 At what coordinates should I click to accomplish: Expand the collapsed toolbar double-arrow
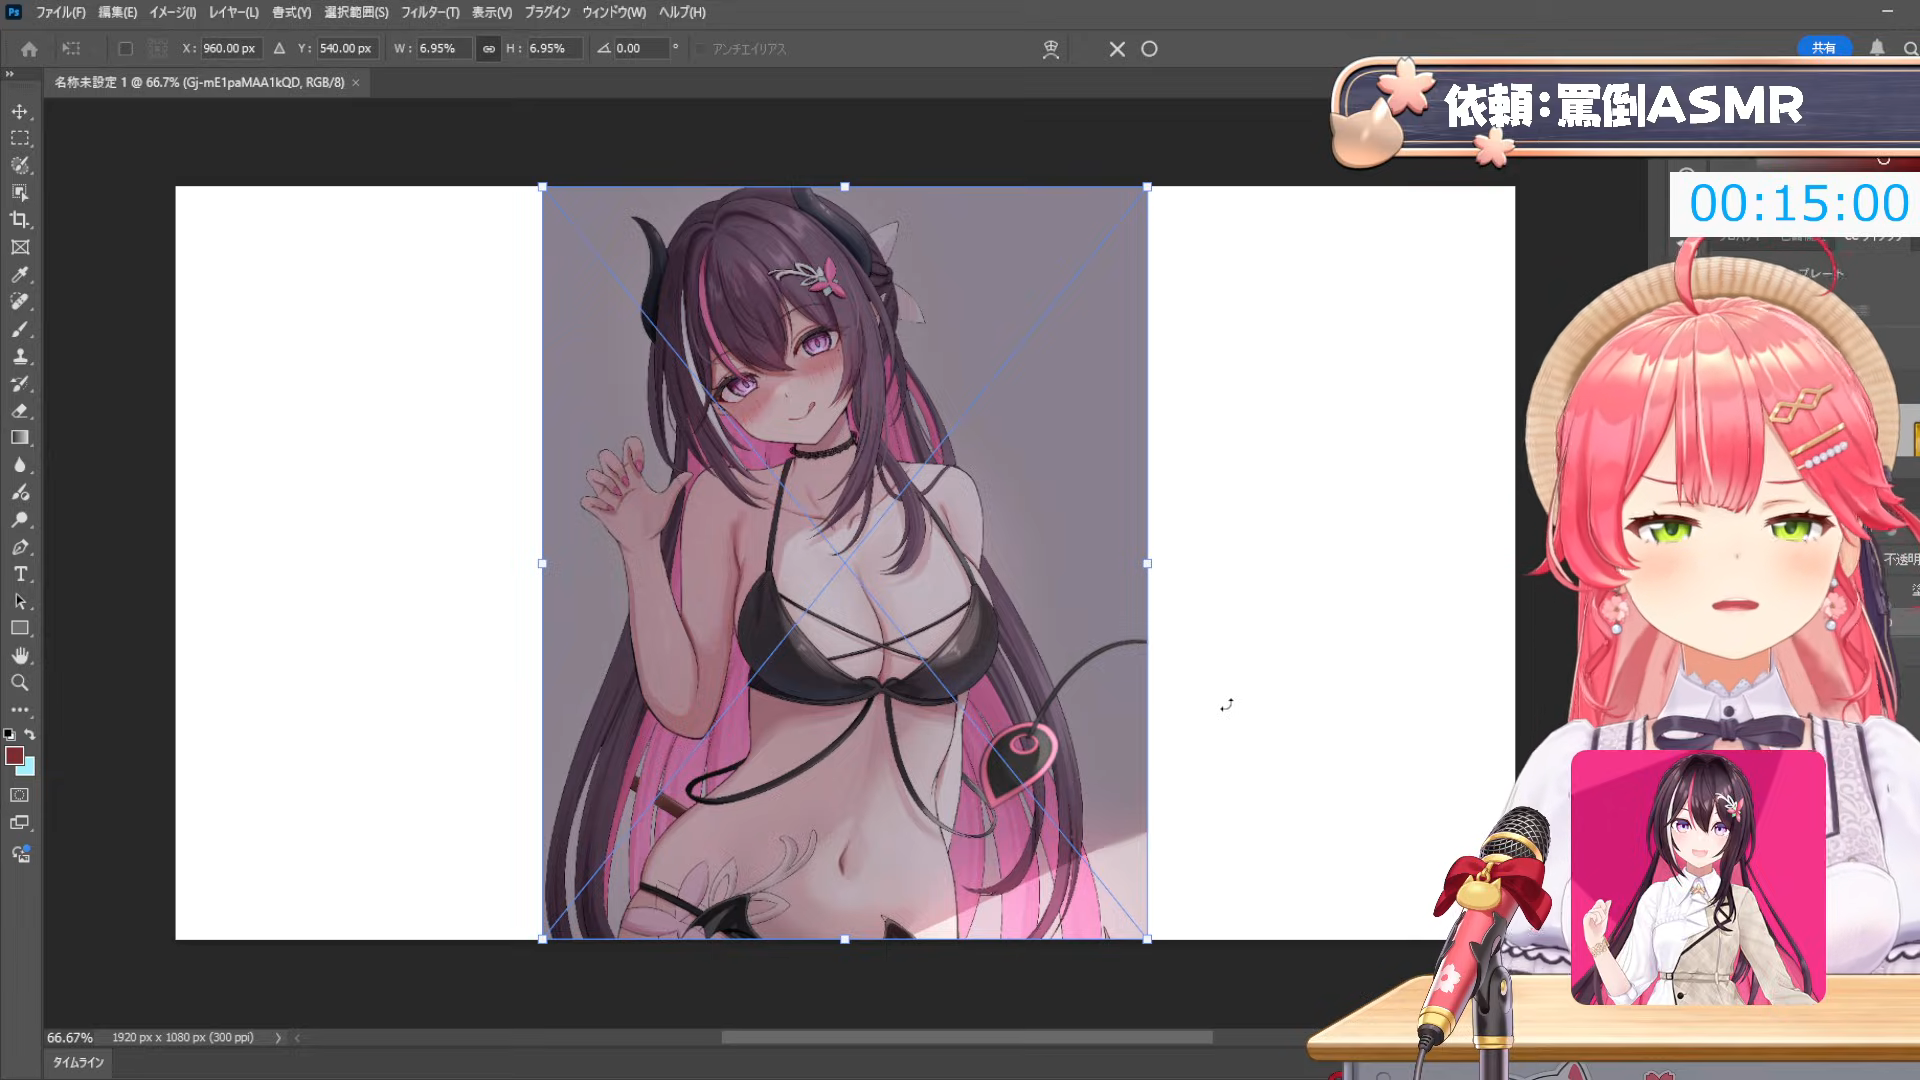(9, 74)
